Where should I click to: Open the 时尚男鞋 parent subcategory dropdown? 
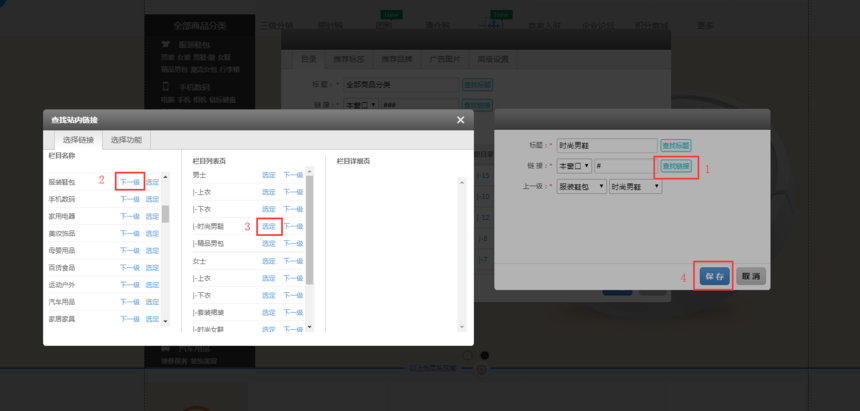pyautogui.click(x=636, y=187)
